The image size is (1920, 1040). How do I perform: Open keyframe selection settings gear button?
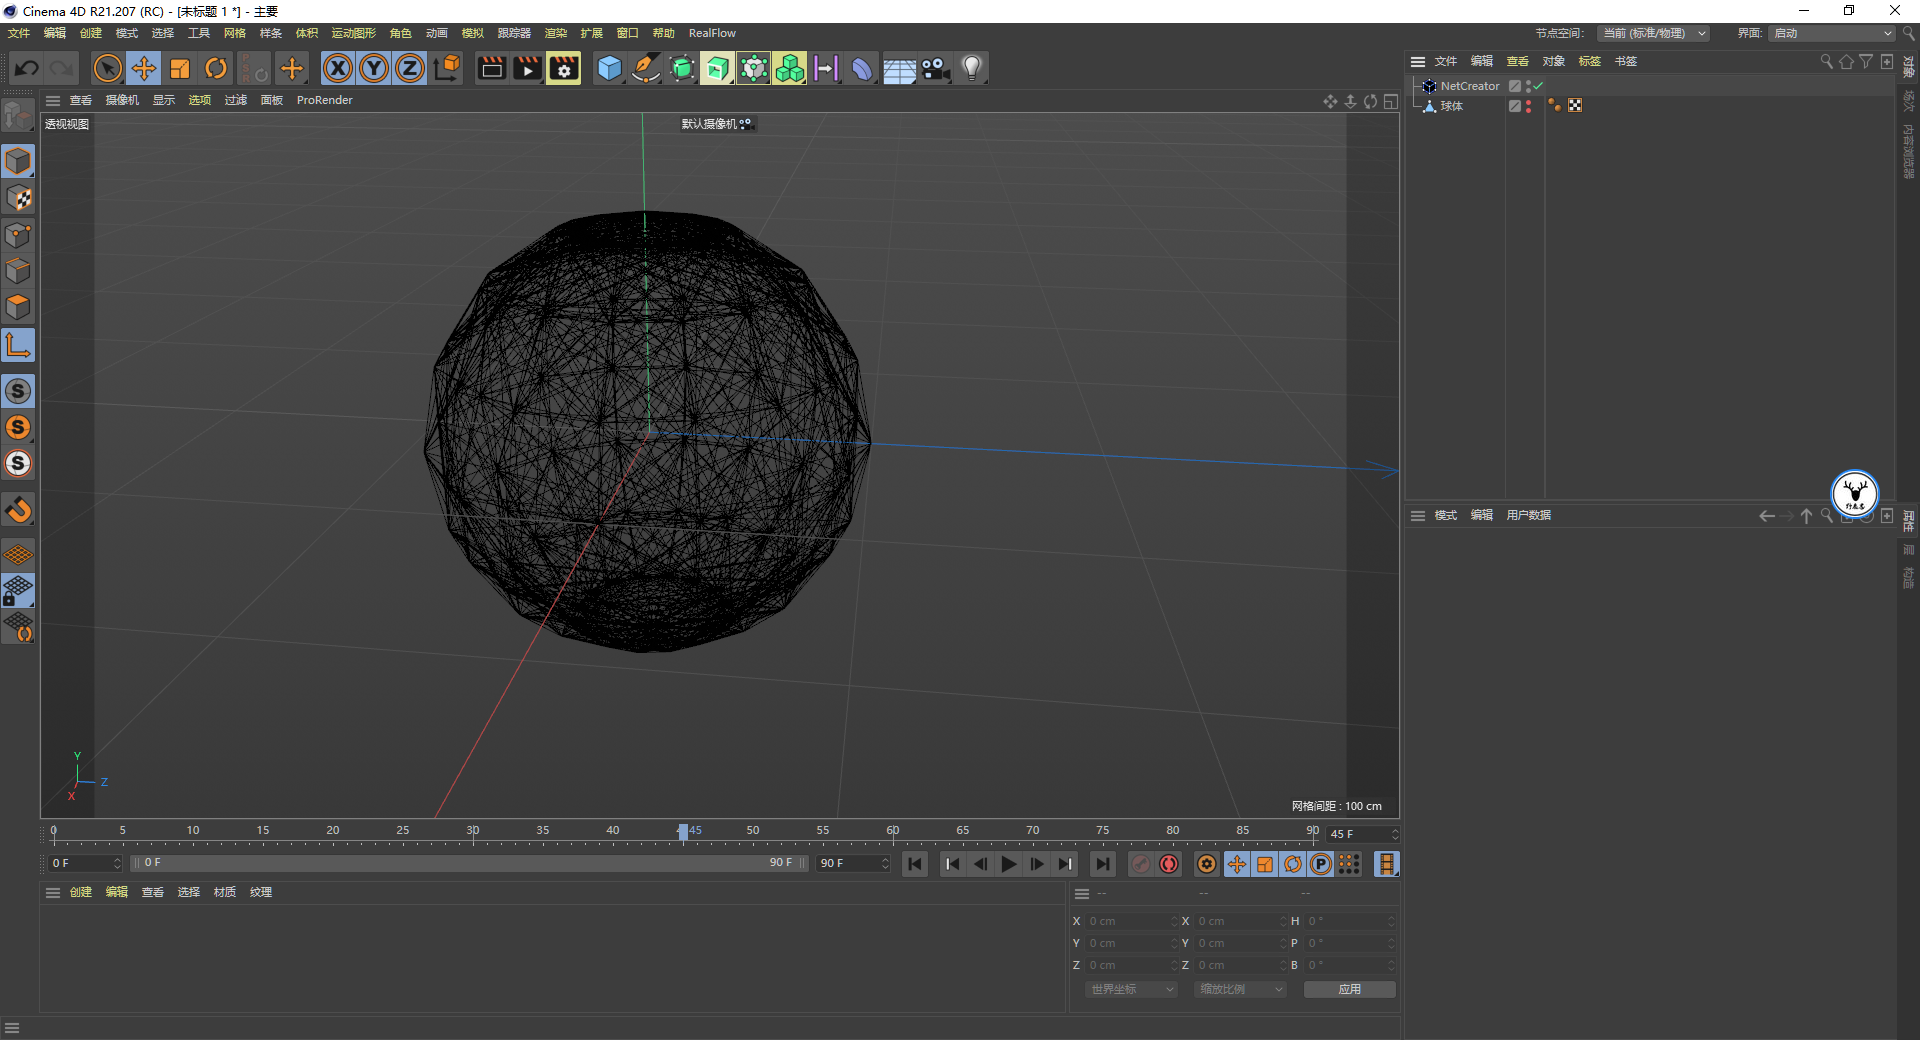click(1207, 864)
